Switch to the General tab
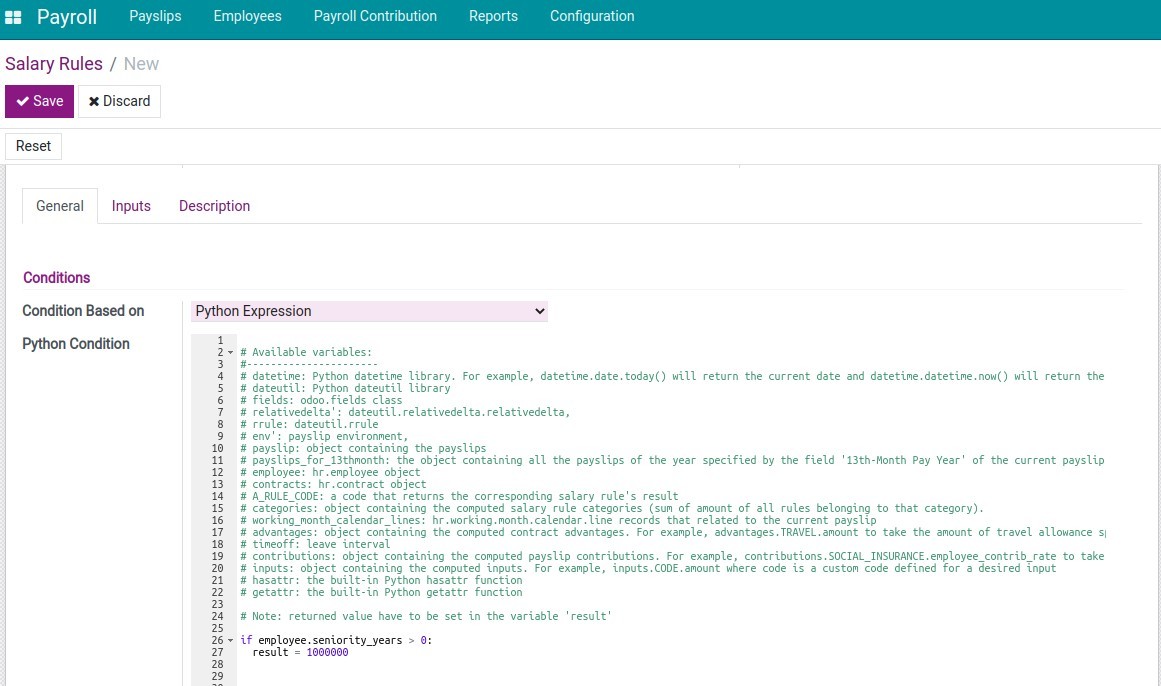This screenshot has height=686, width=1161. click(x=60, y=206)
